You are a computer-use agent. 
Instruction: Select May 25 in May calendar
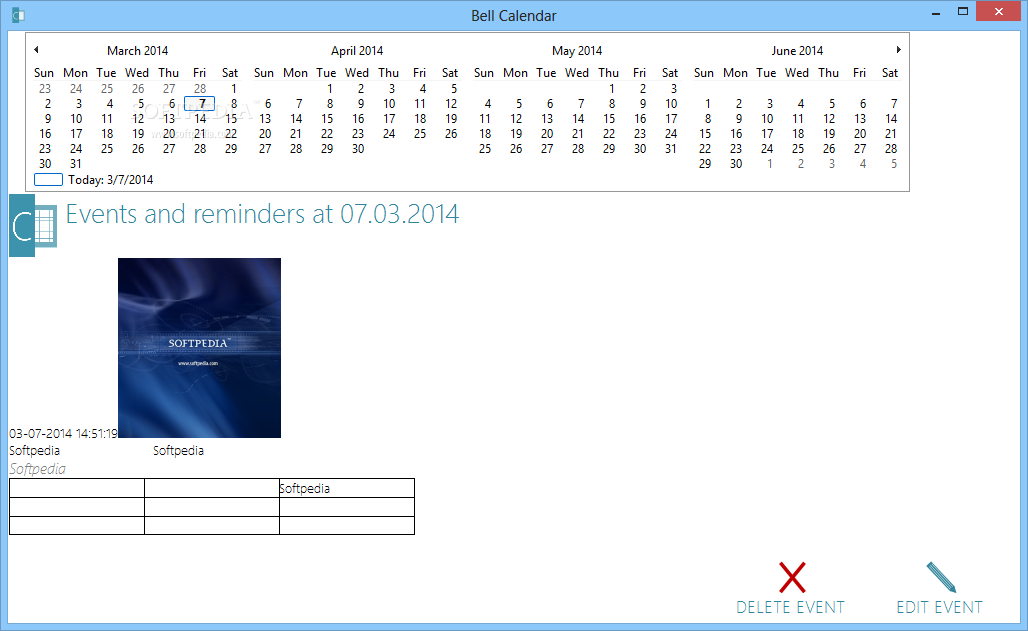[x=484, y=149]
